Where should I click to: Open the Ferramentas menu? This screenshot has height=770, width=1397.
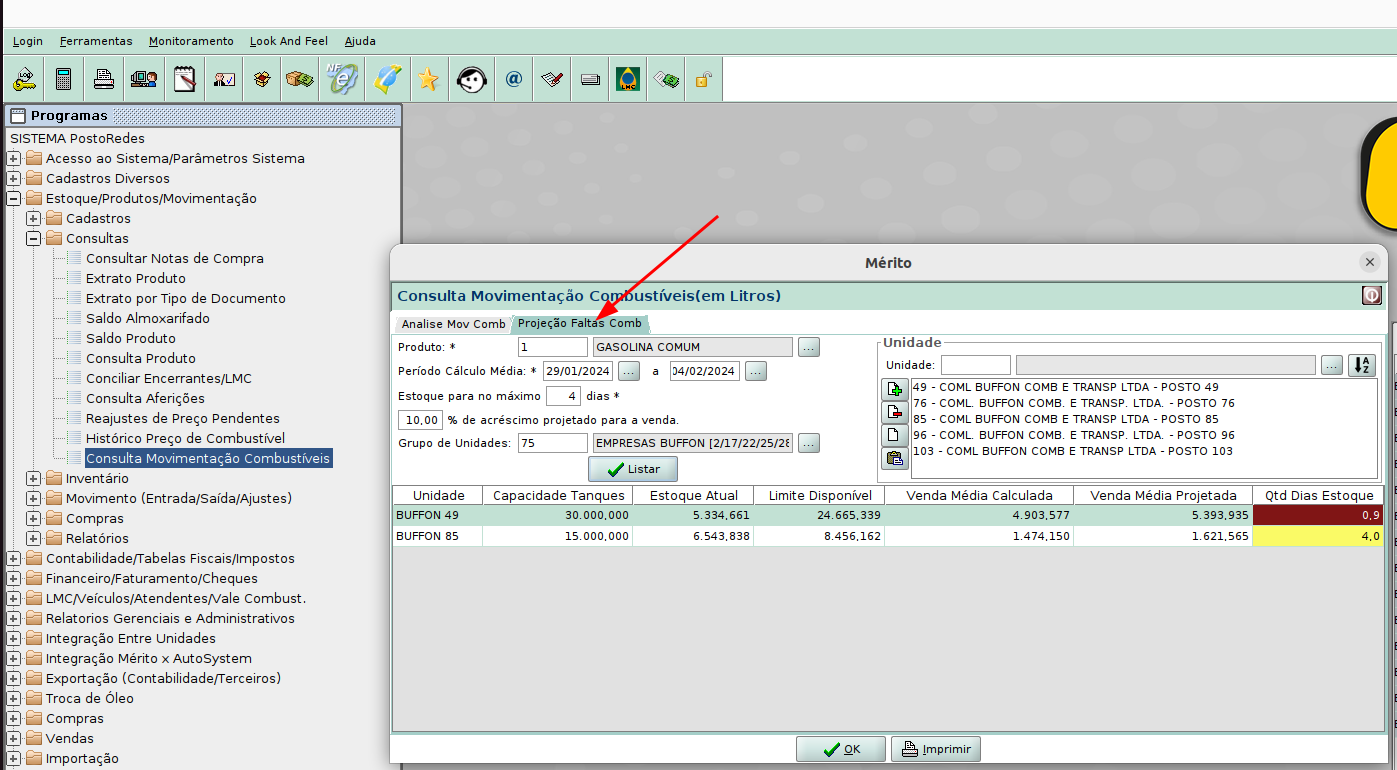96,41
